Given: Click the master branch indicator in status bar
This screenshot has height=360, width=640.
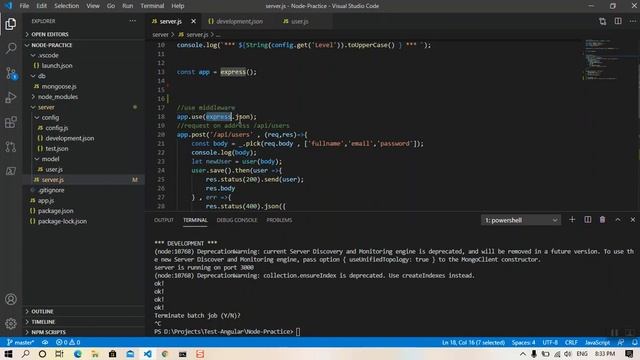Looking at the screenshot, I should pyautogui.click(x=20, y=342).
